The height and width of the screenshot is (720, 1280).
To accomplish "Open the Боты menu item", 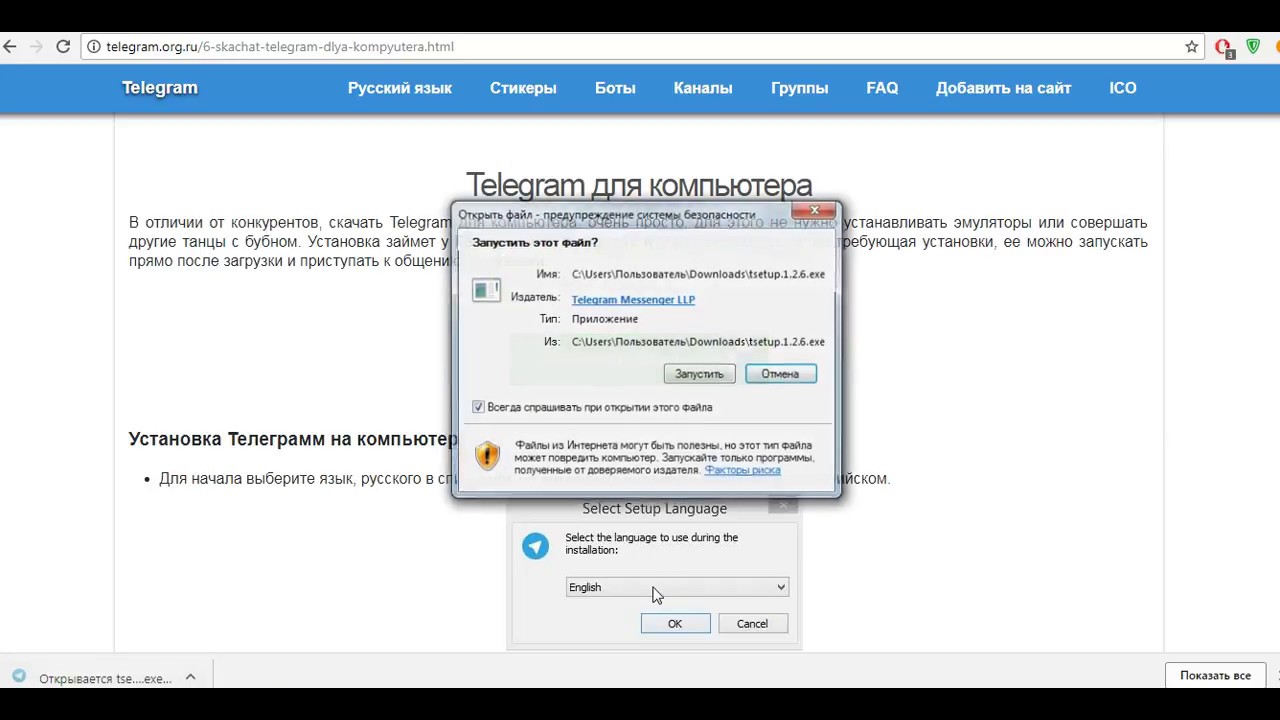I will (615, 88).
